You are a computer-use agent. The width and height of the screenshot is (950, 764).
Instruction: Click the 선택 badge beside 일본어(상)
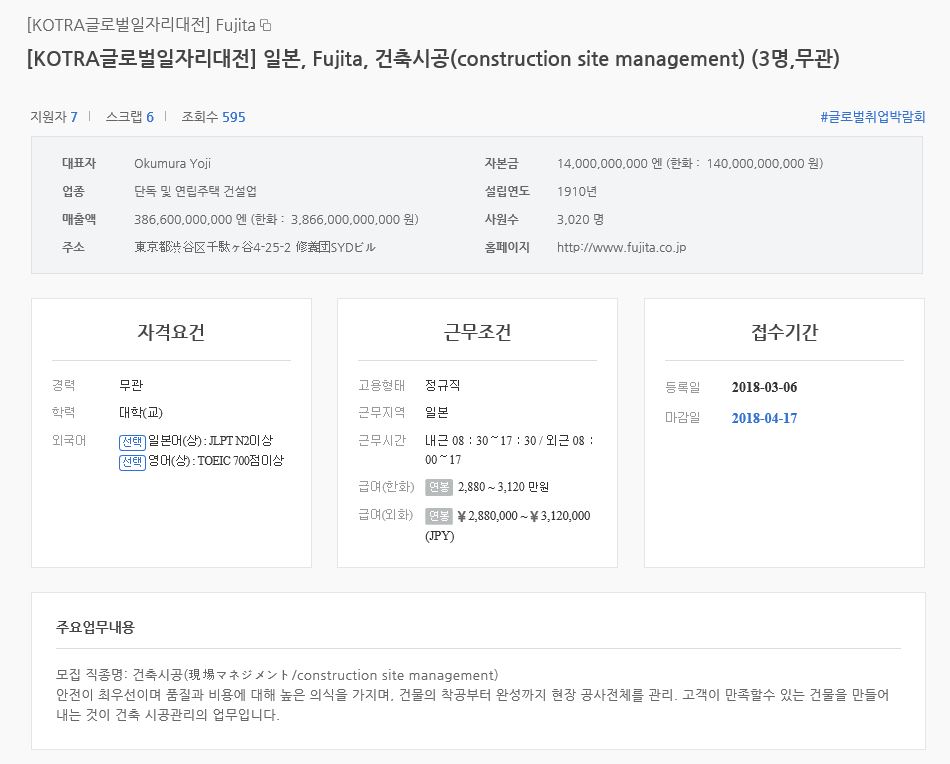click(x=132, y=442)
